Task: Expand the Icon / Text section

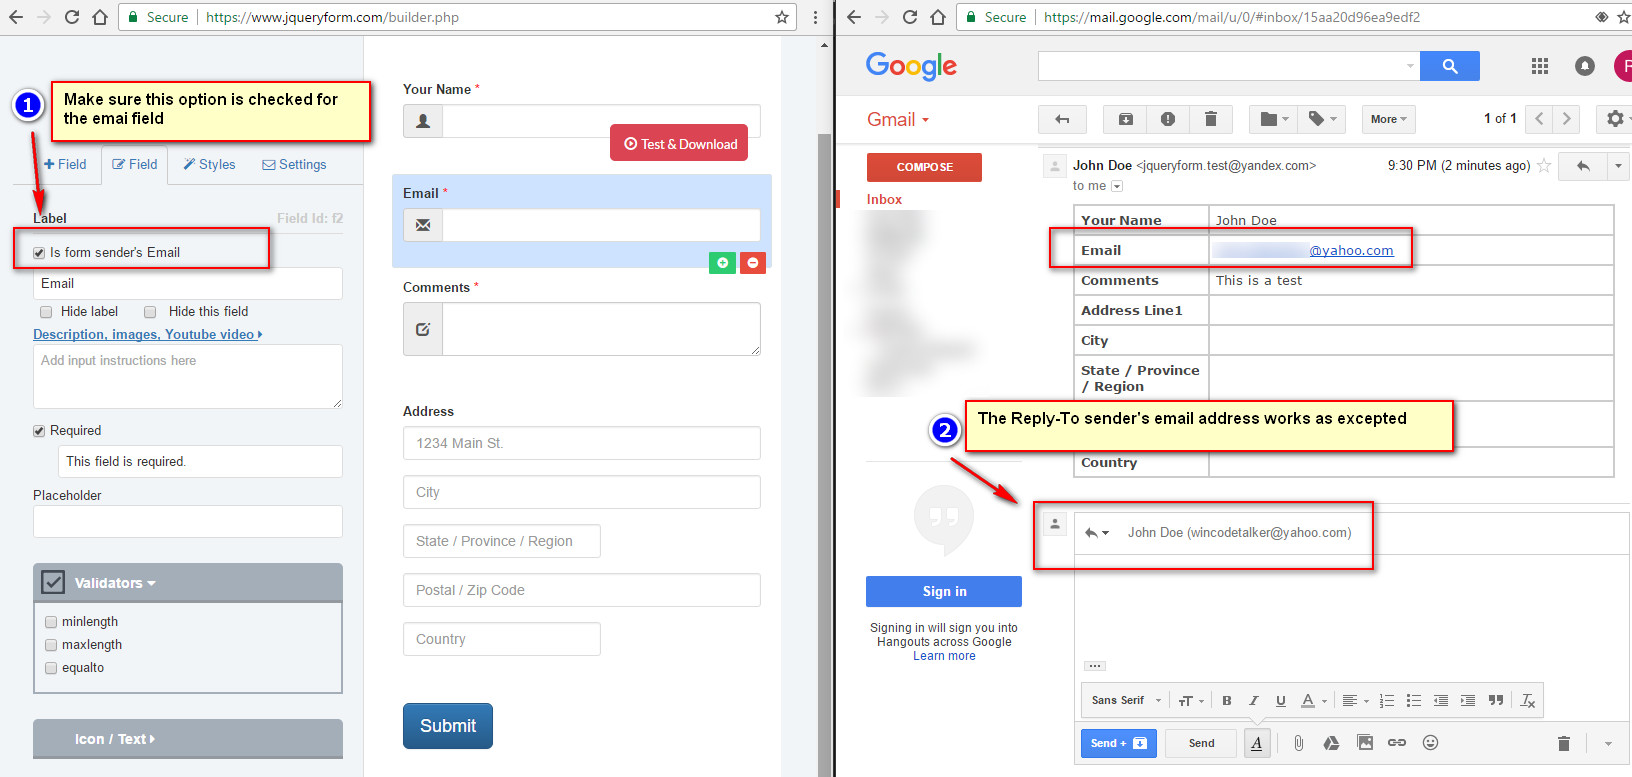Action: click(188, 739)
